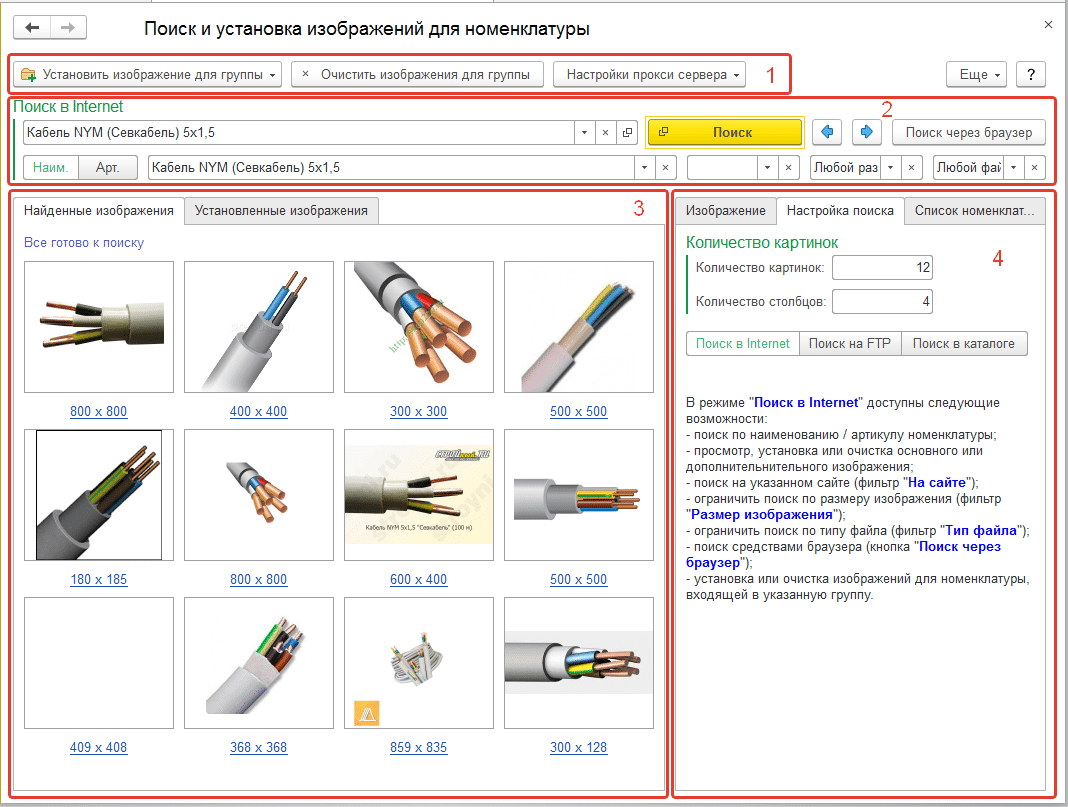Click the 'Количество картинок' input field
This screenshot has height=807, width=1068.
(882, 268)
